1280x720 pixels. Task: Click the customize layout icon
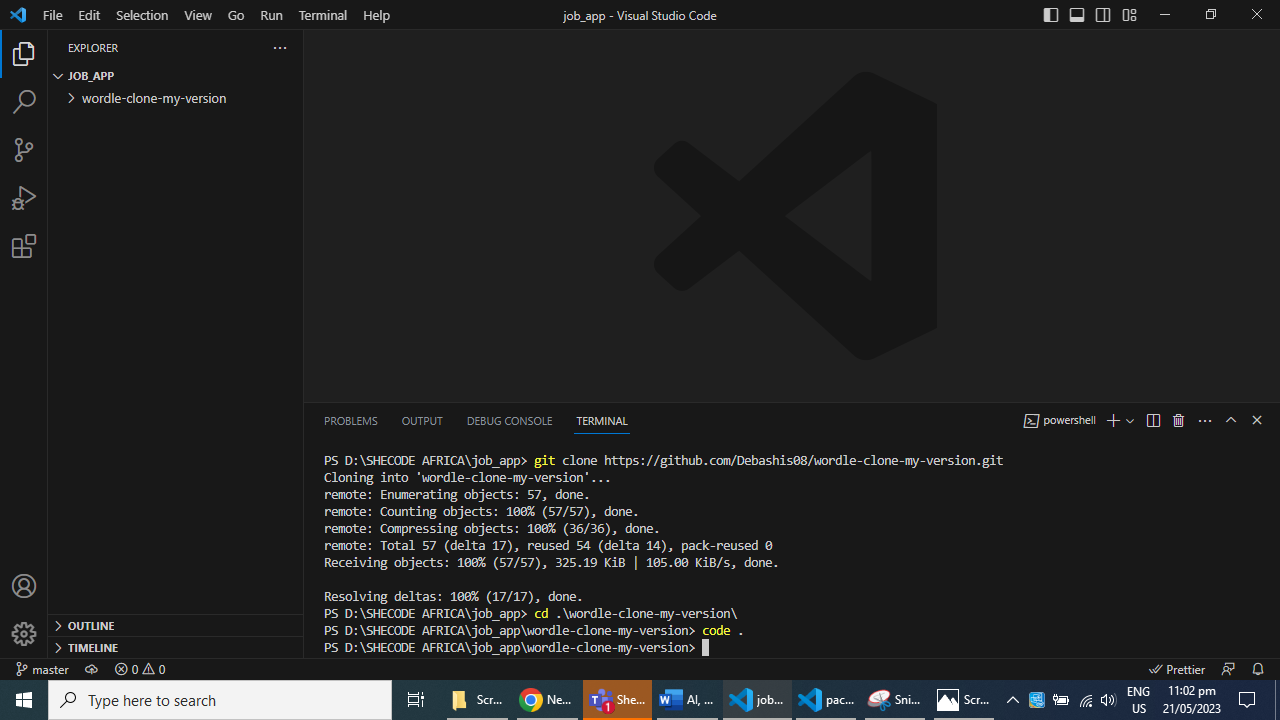(x=1129, y=15)
